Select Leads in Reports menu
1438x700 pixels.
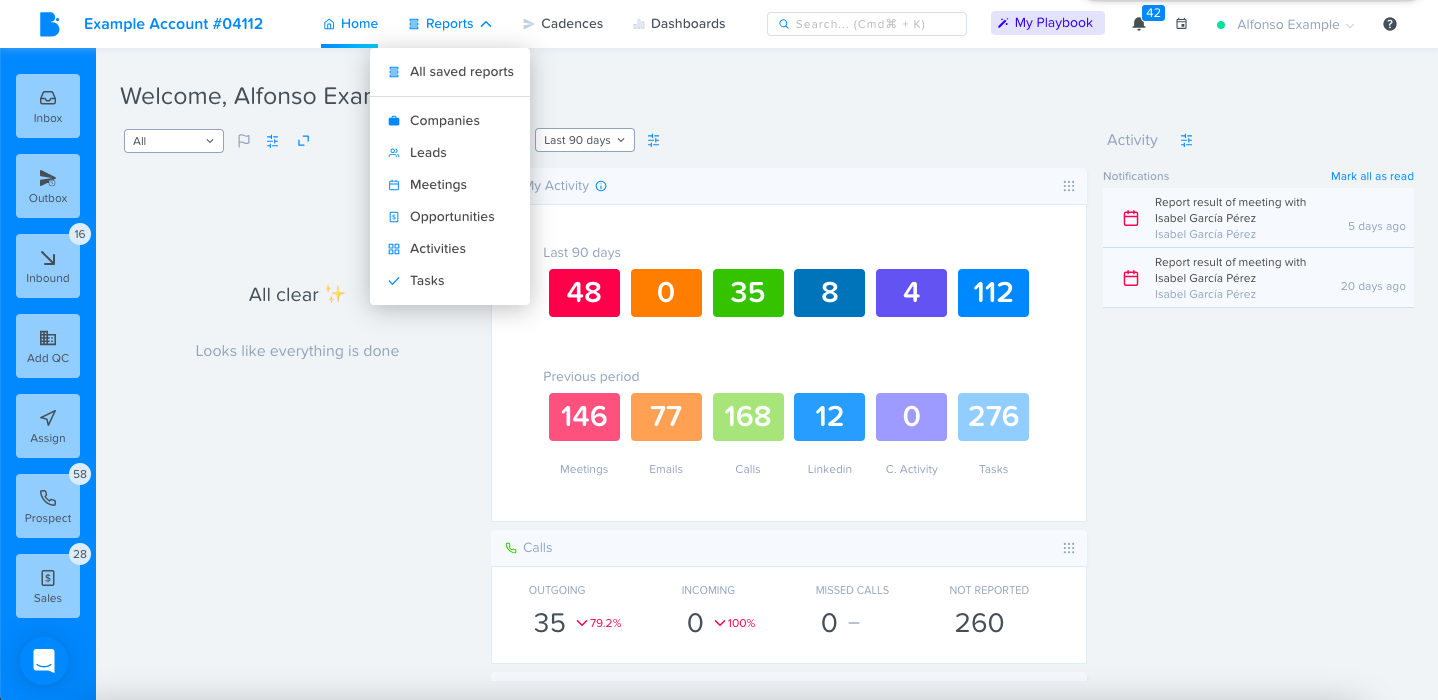tap(450, 152)
